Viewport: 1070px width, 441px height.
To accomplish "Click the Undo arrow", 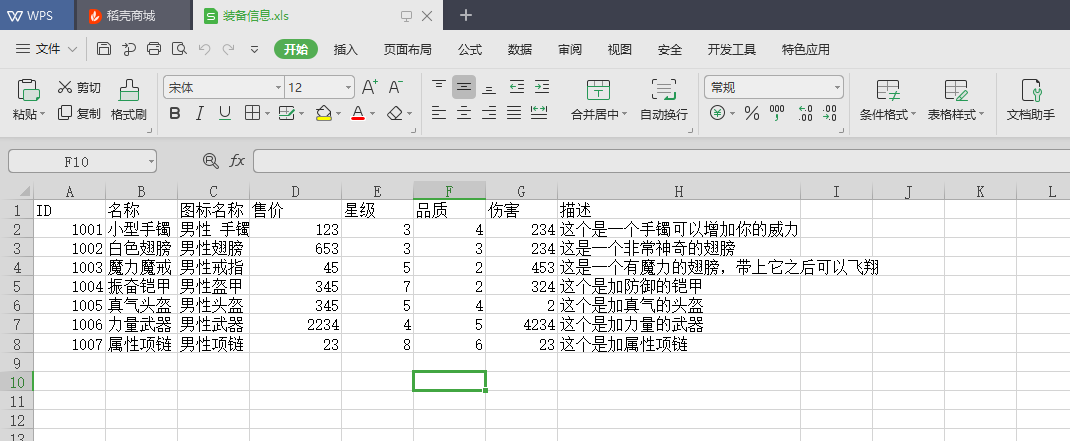I will coord(204,48).
